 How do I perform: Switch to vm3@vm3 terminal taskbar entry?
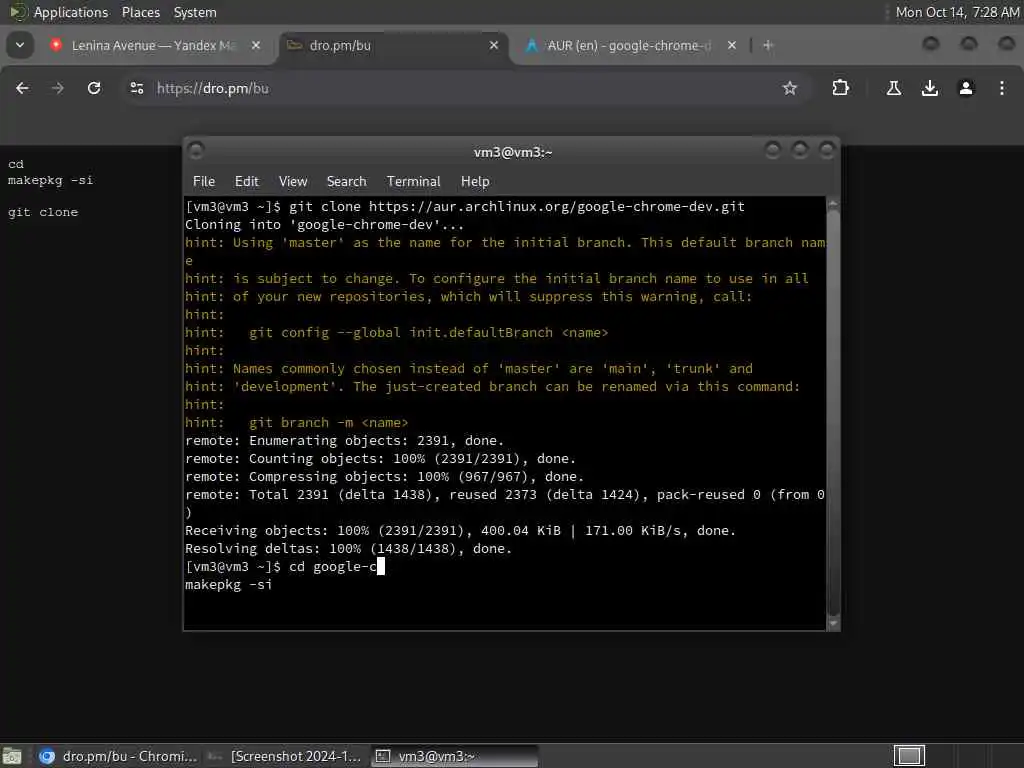tap(455, 756)
